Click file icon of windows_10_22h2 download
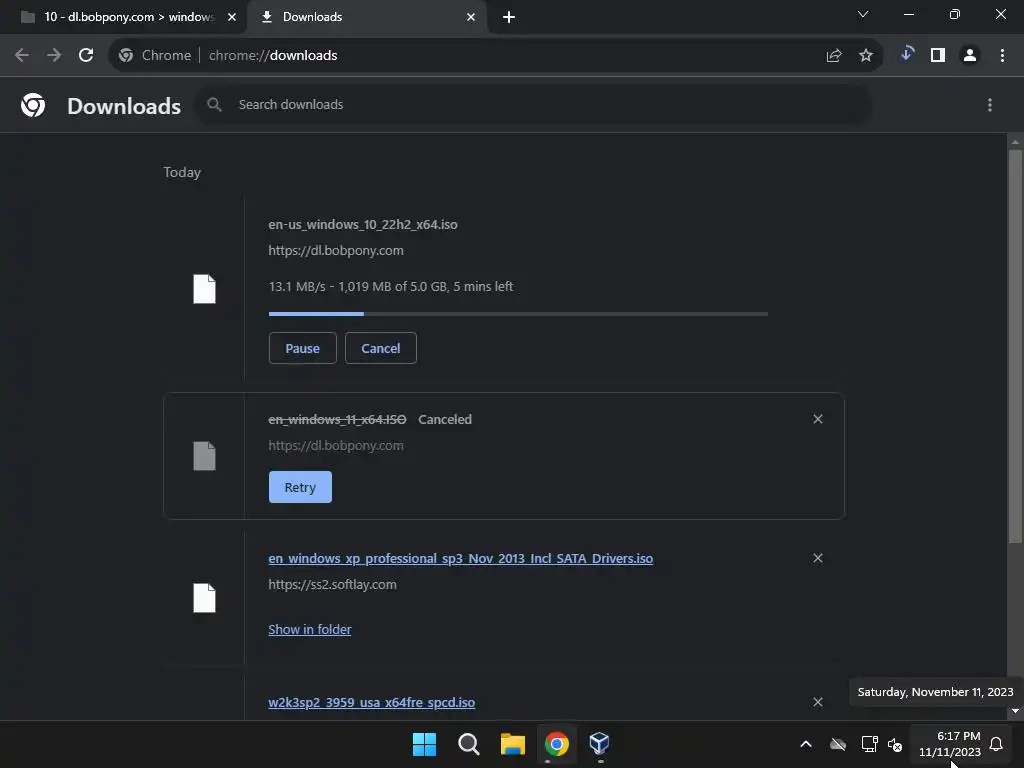The width and height of the screenshot is (1024, 768). click(204, 289)
